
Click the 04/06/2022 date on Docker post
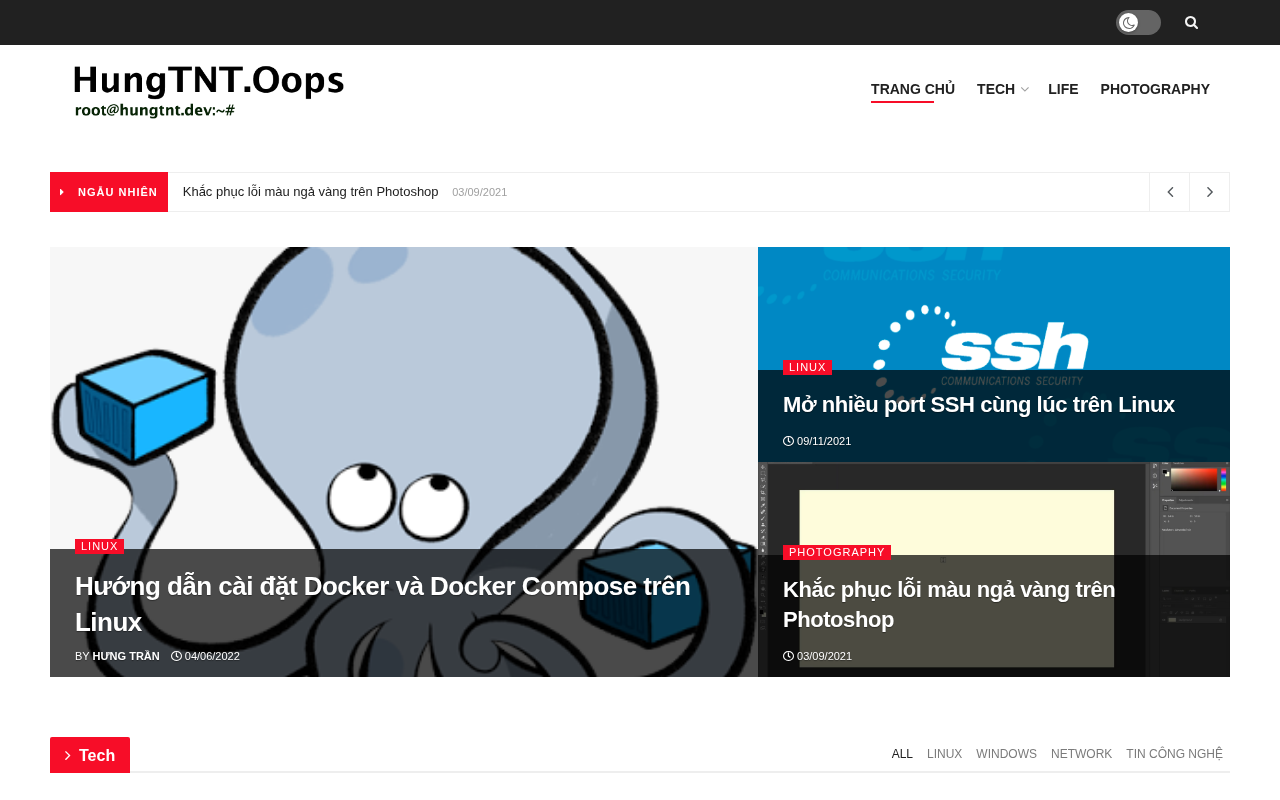pos(206,656)
